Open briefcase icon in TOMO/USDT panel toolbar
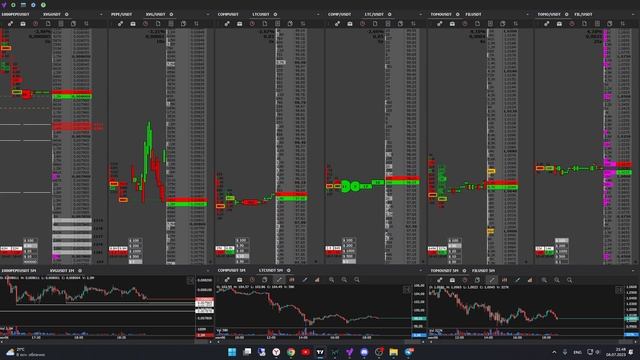 click(559, 24)
